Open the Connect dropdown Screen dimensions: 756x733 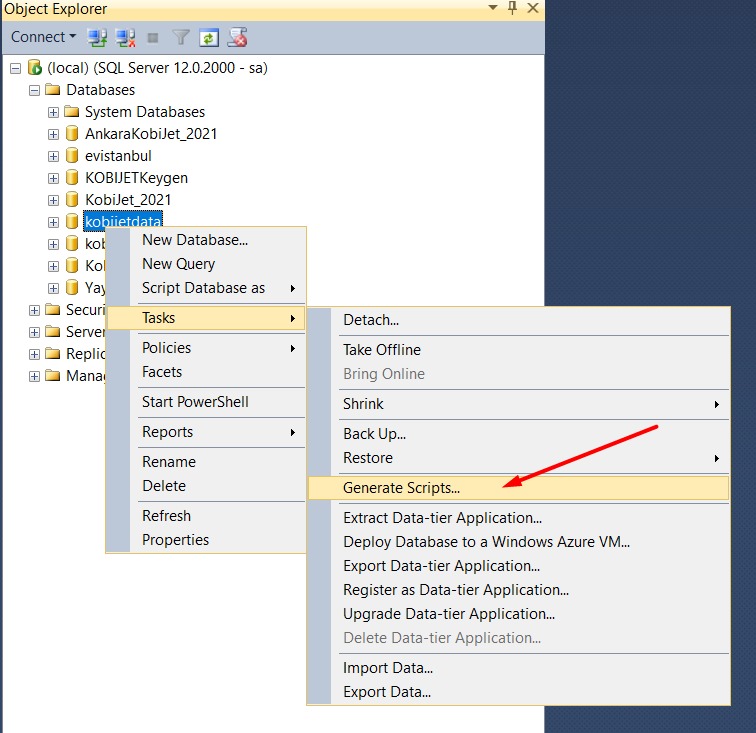(x=43, y=37)
